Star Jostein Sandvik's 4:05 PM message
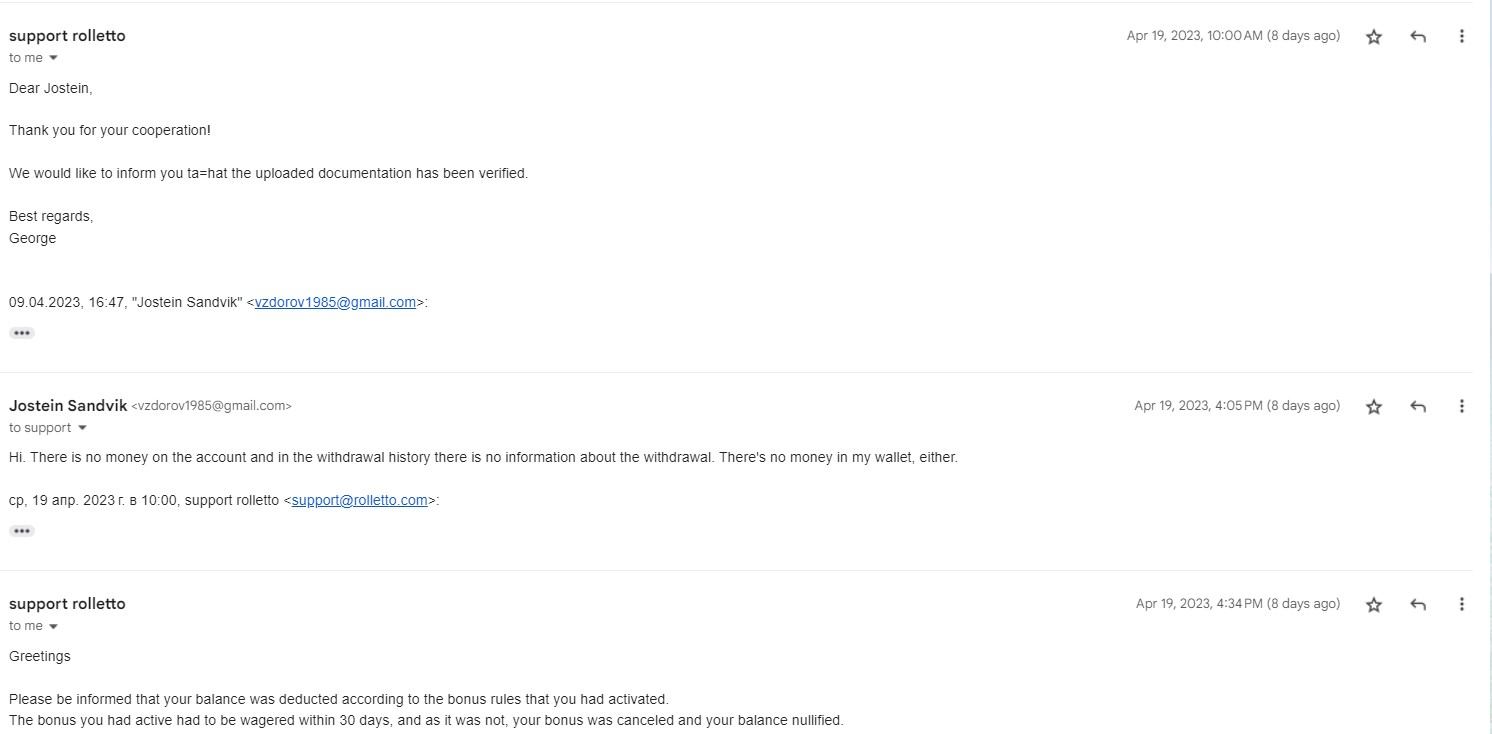1492x734 pixels. click(1374, 407)
